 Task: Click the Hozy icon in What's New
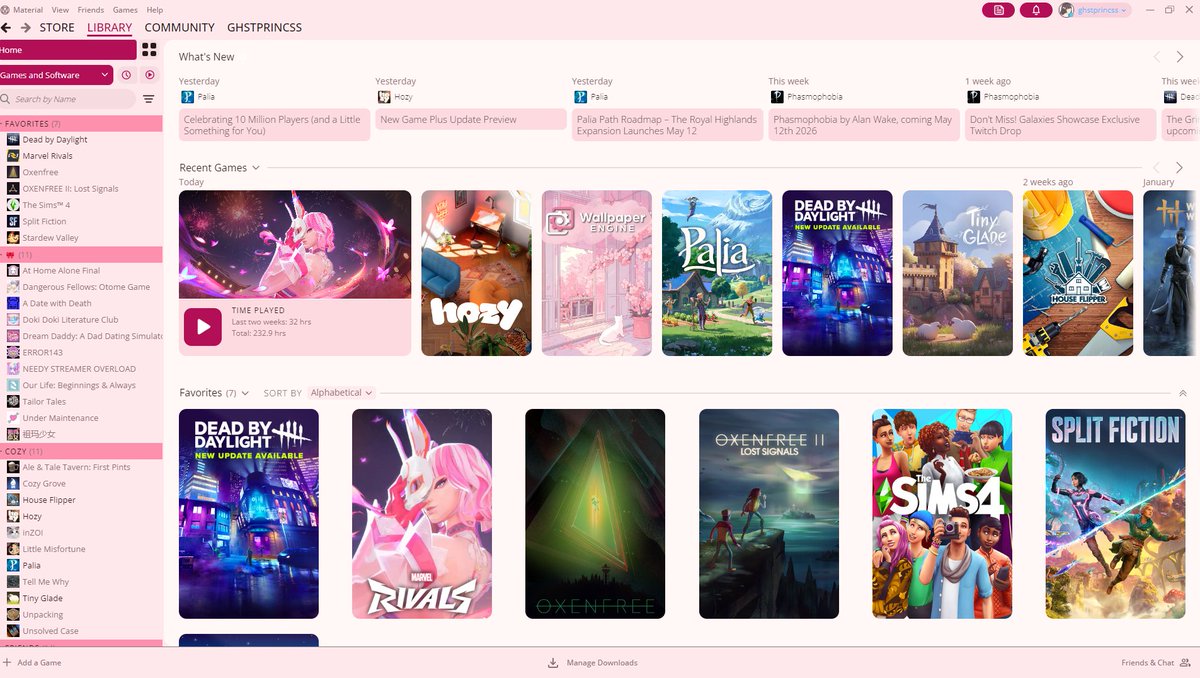[383, 97]
